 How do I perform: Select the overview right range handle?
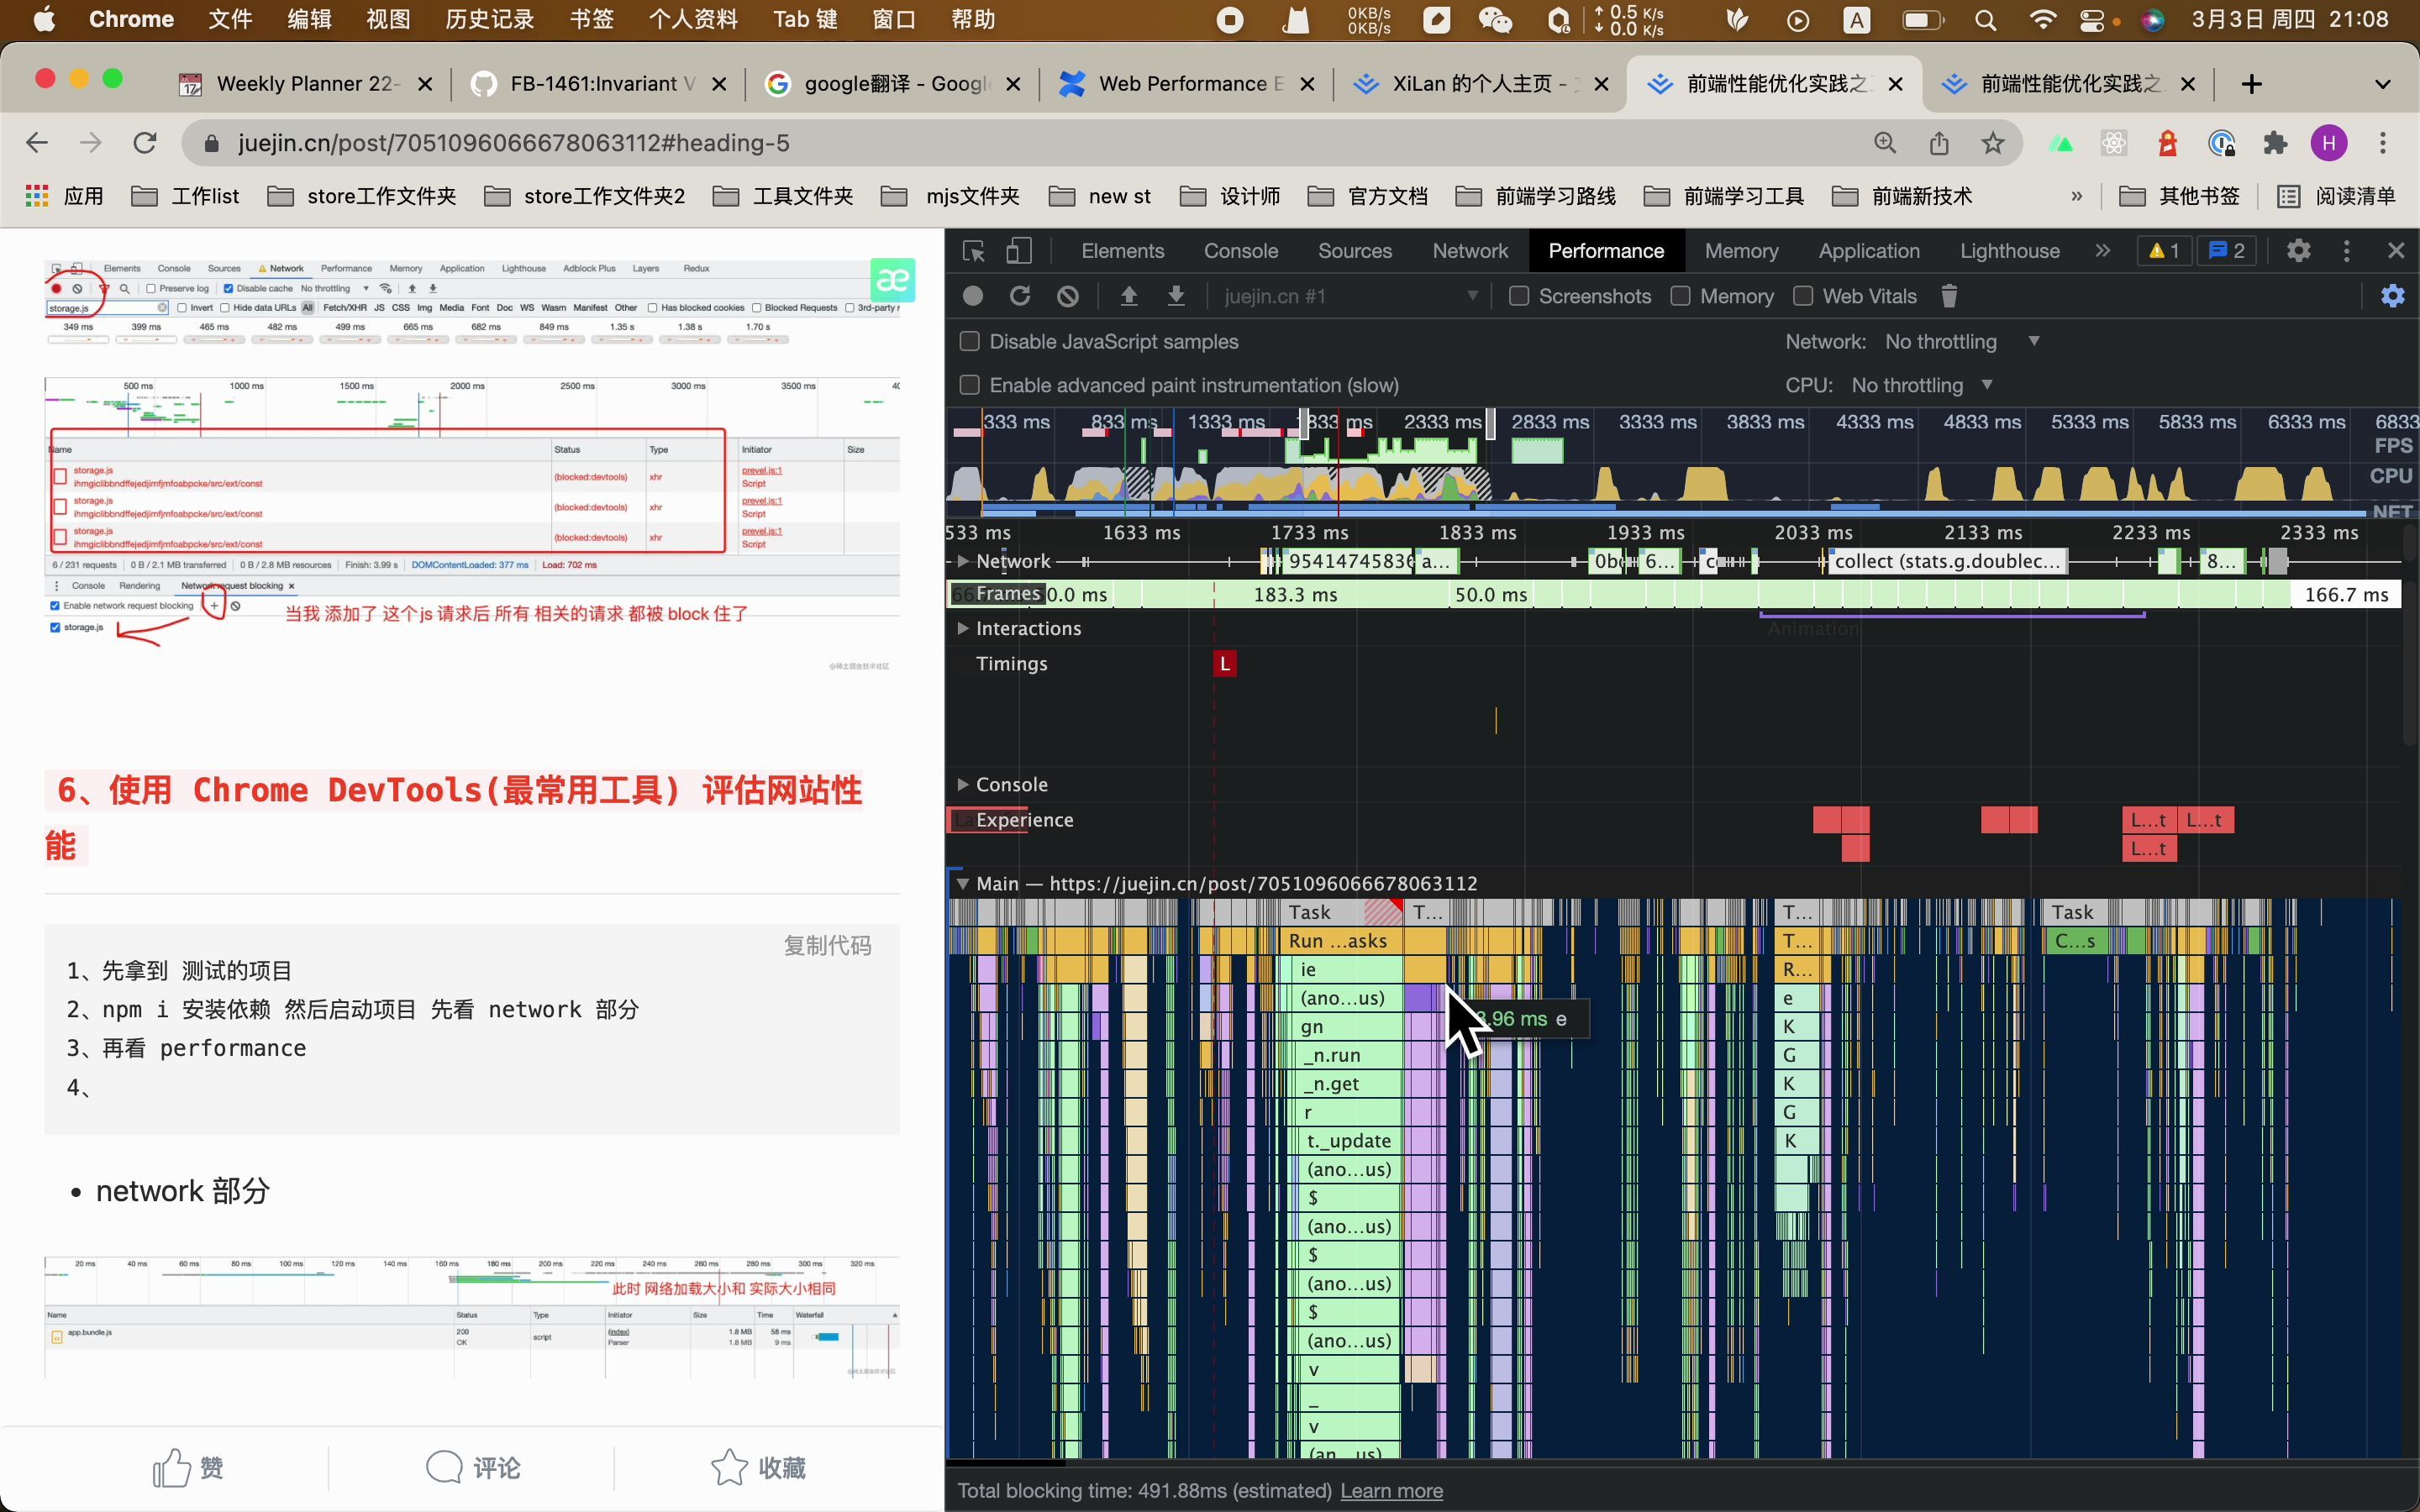point(1490,424)
